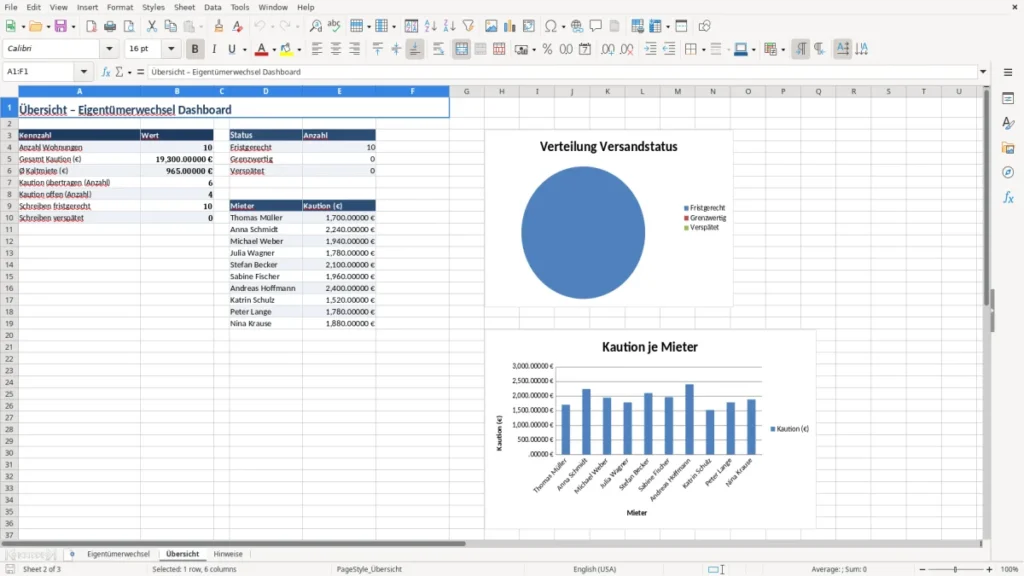Apply the yellow background color swatch
The height and width of the screenshot is (576, 1024).
(287, 49)
